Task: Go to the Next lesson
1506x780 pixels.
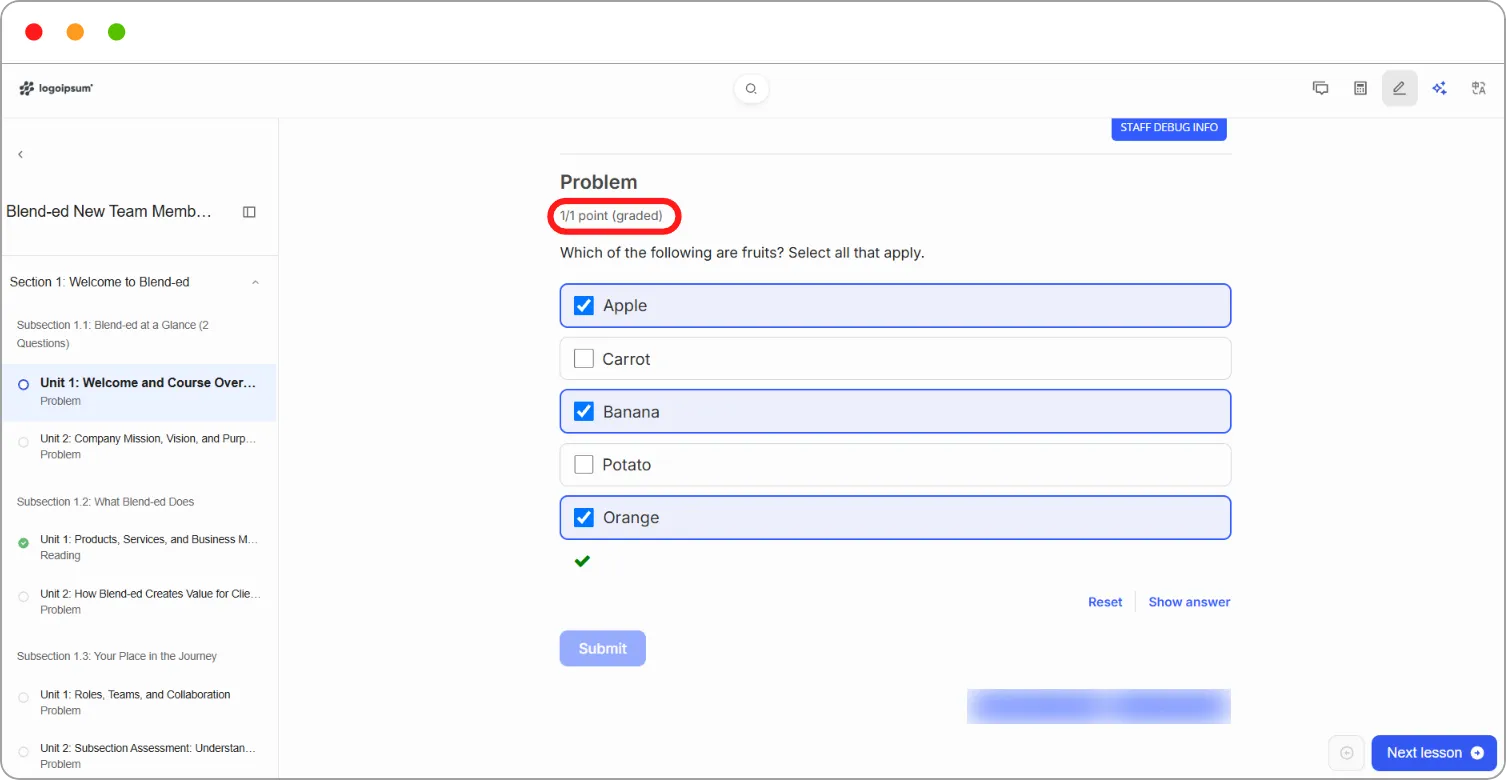Action: click(x=1434, y=753)
